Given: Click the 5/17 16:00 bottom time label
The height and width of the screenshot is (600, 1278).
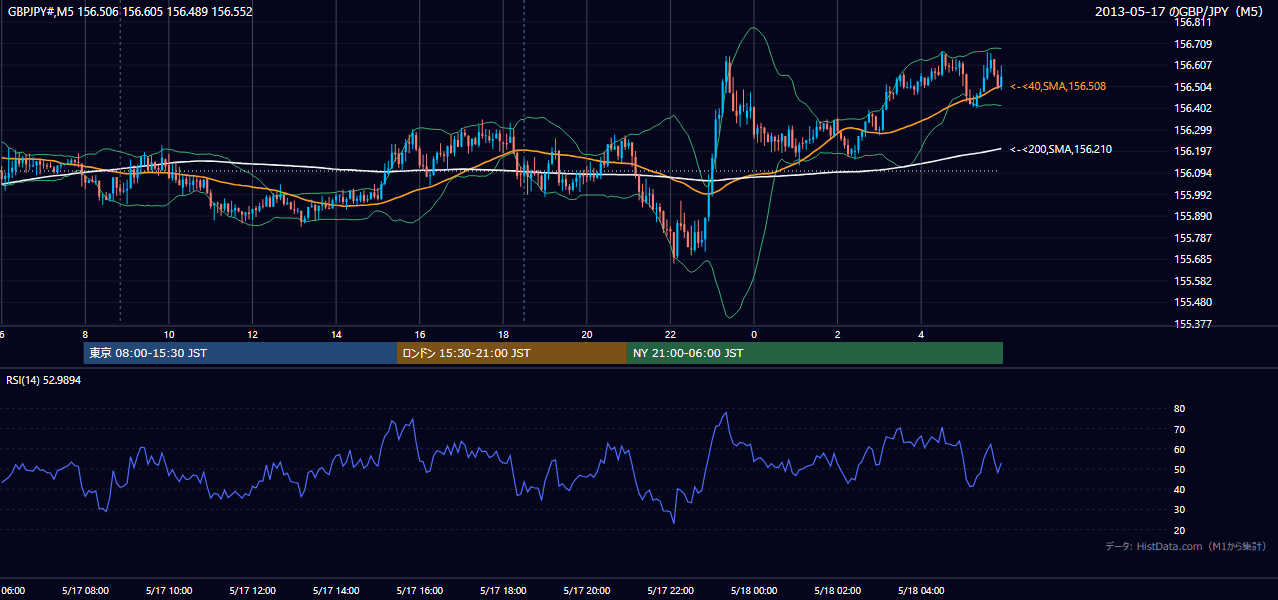Looking at the screenshot, I should pyautogui.click(x=419, y=590).
